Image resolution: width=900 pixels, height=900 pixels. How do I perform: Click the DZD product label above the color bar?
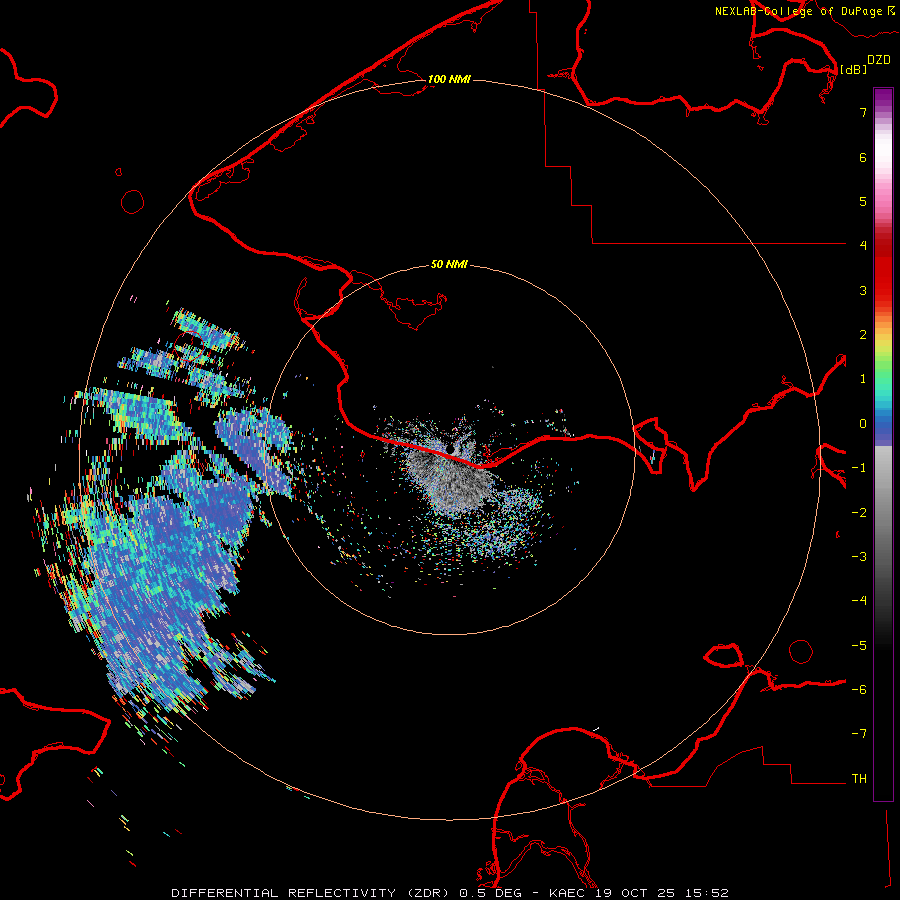point(879,60)
